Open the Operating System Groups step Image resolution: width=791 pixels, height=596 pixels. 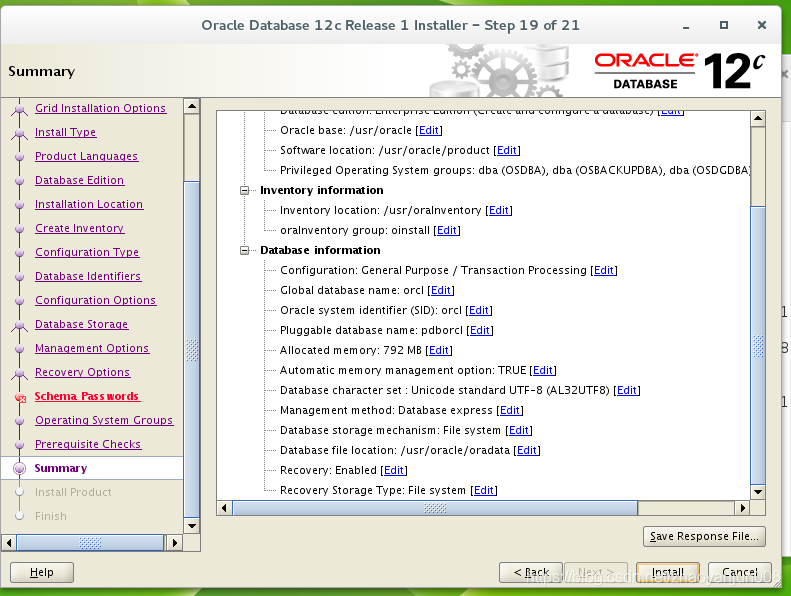pyautogui.click(x=104, y=420)
